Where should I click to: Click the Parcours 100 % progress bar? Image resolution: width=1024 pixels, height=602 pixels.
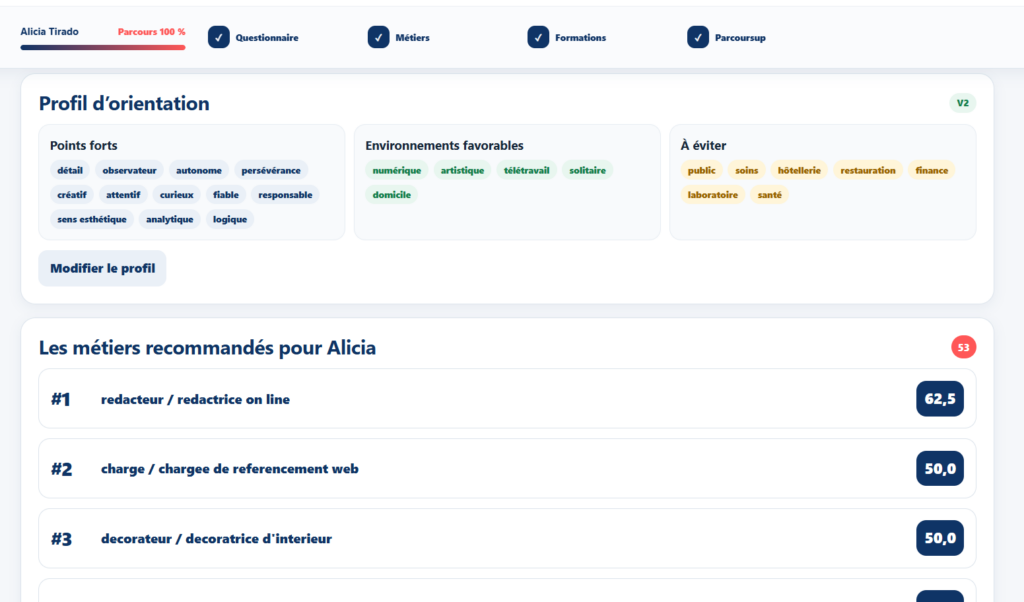[103, 47]
